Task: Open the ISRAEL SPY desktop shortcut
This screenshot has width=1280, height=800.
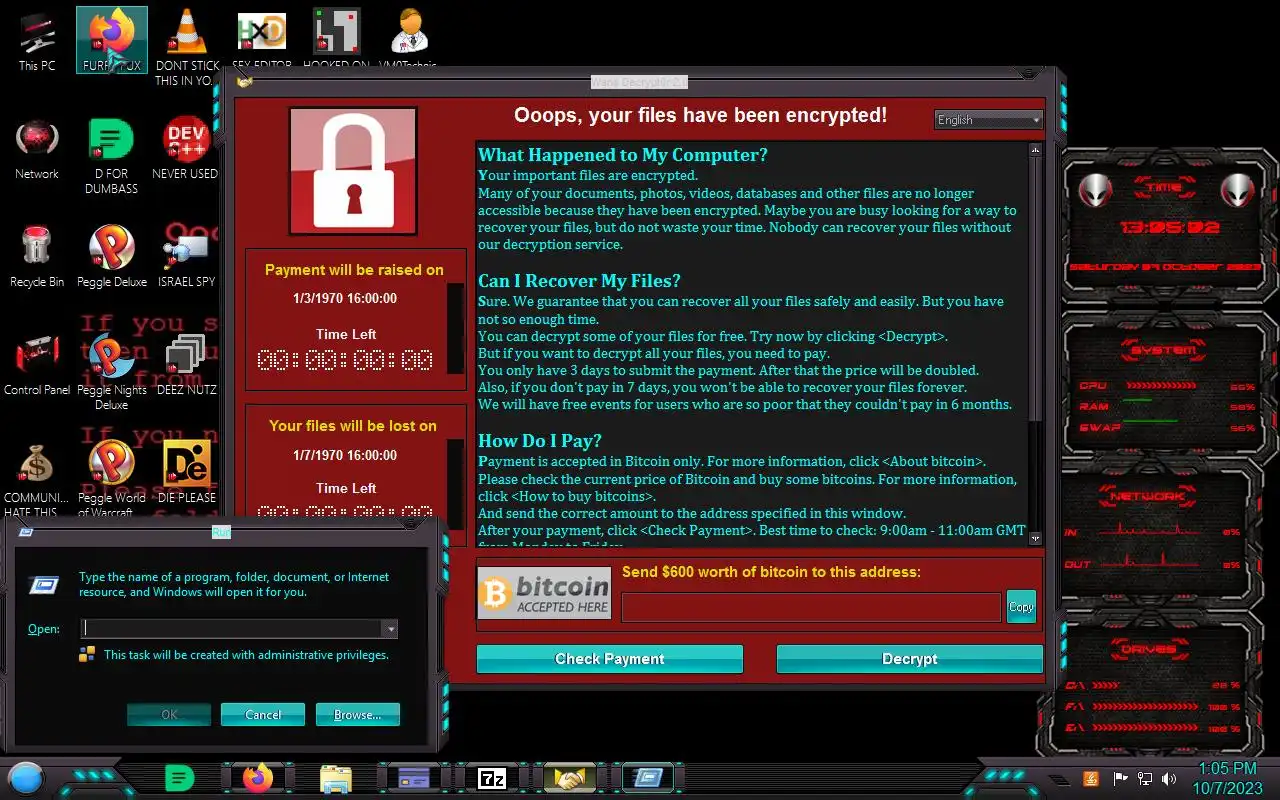Action: pyautogui.click(x=186, y=257)
